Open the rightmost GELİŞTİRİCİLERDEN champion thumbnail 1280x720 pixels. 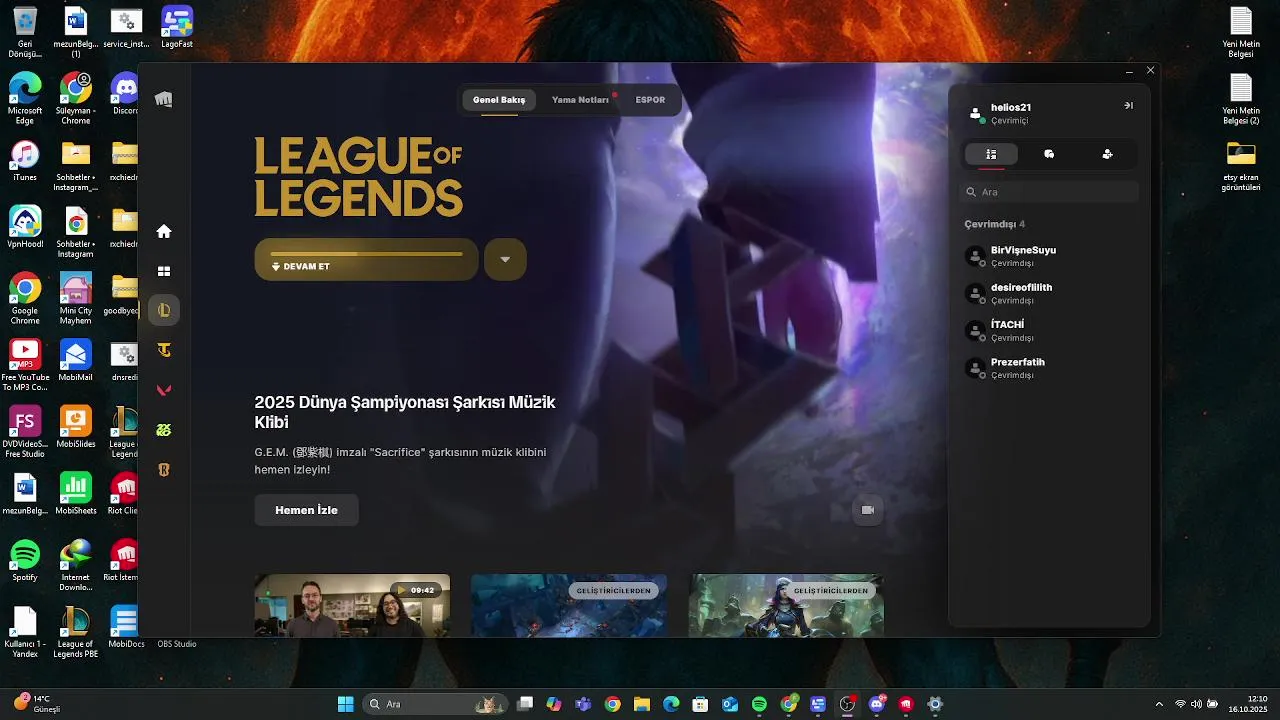(x=786, y=605)
